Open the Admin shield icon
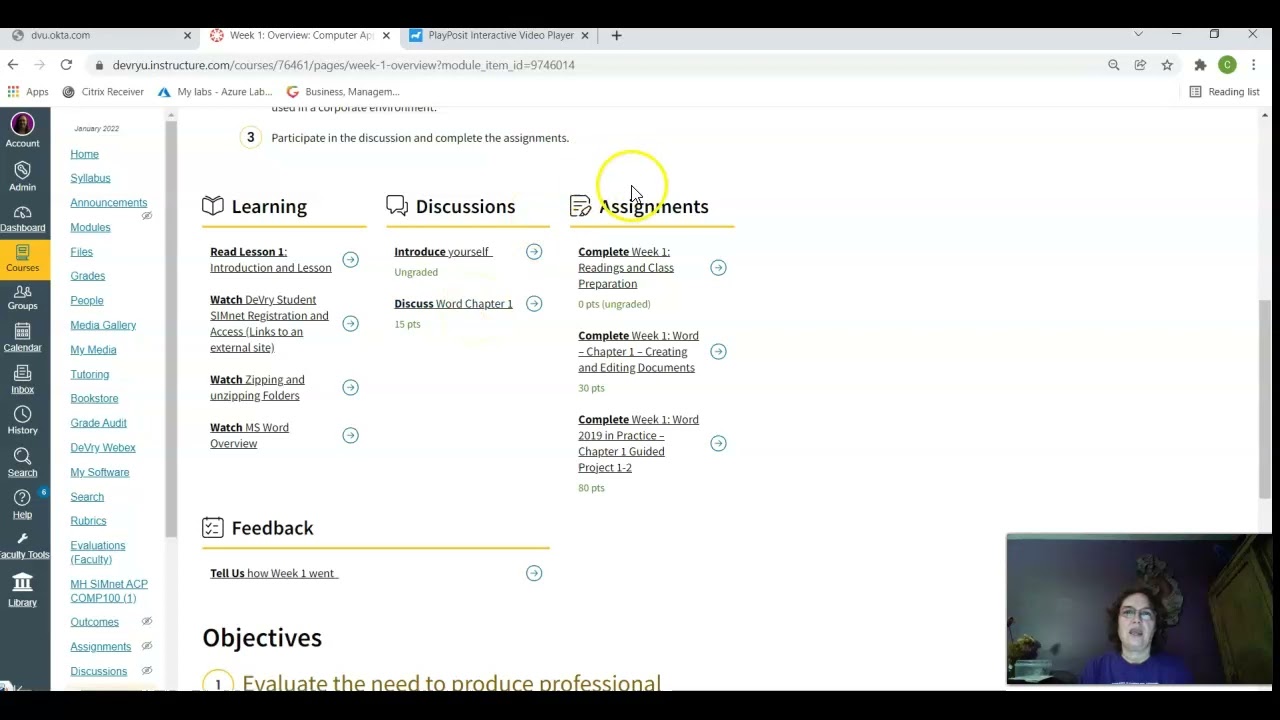Viewport: 1280px width, 720px height. coord(22,176)
